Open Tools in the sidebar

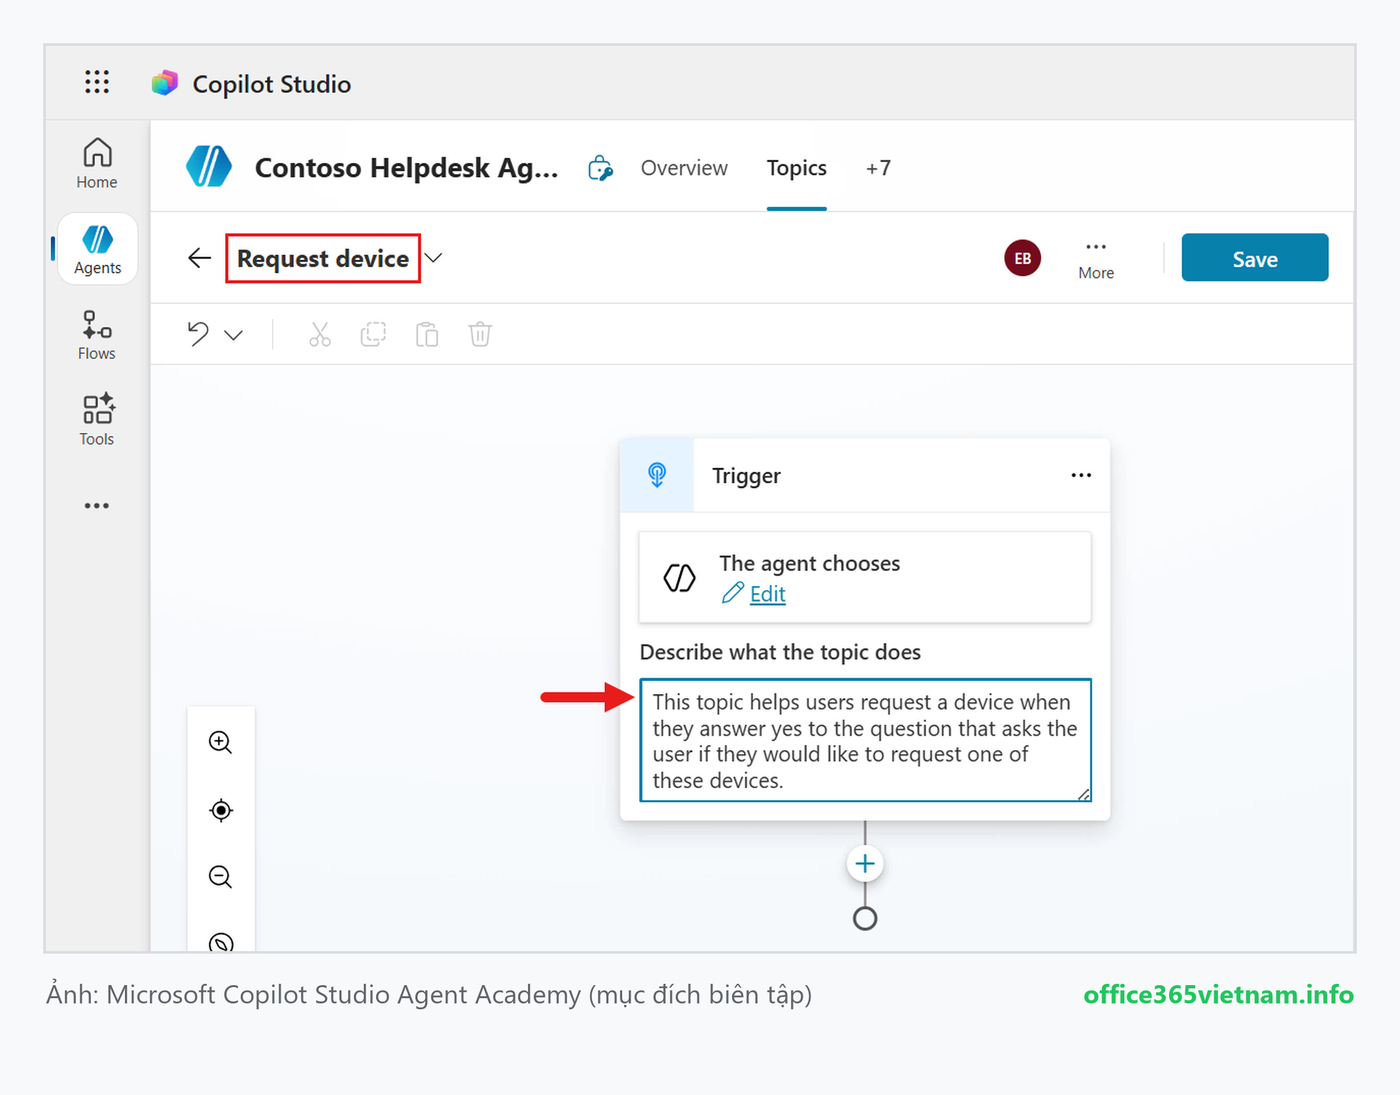tap(97, 420)
